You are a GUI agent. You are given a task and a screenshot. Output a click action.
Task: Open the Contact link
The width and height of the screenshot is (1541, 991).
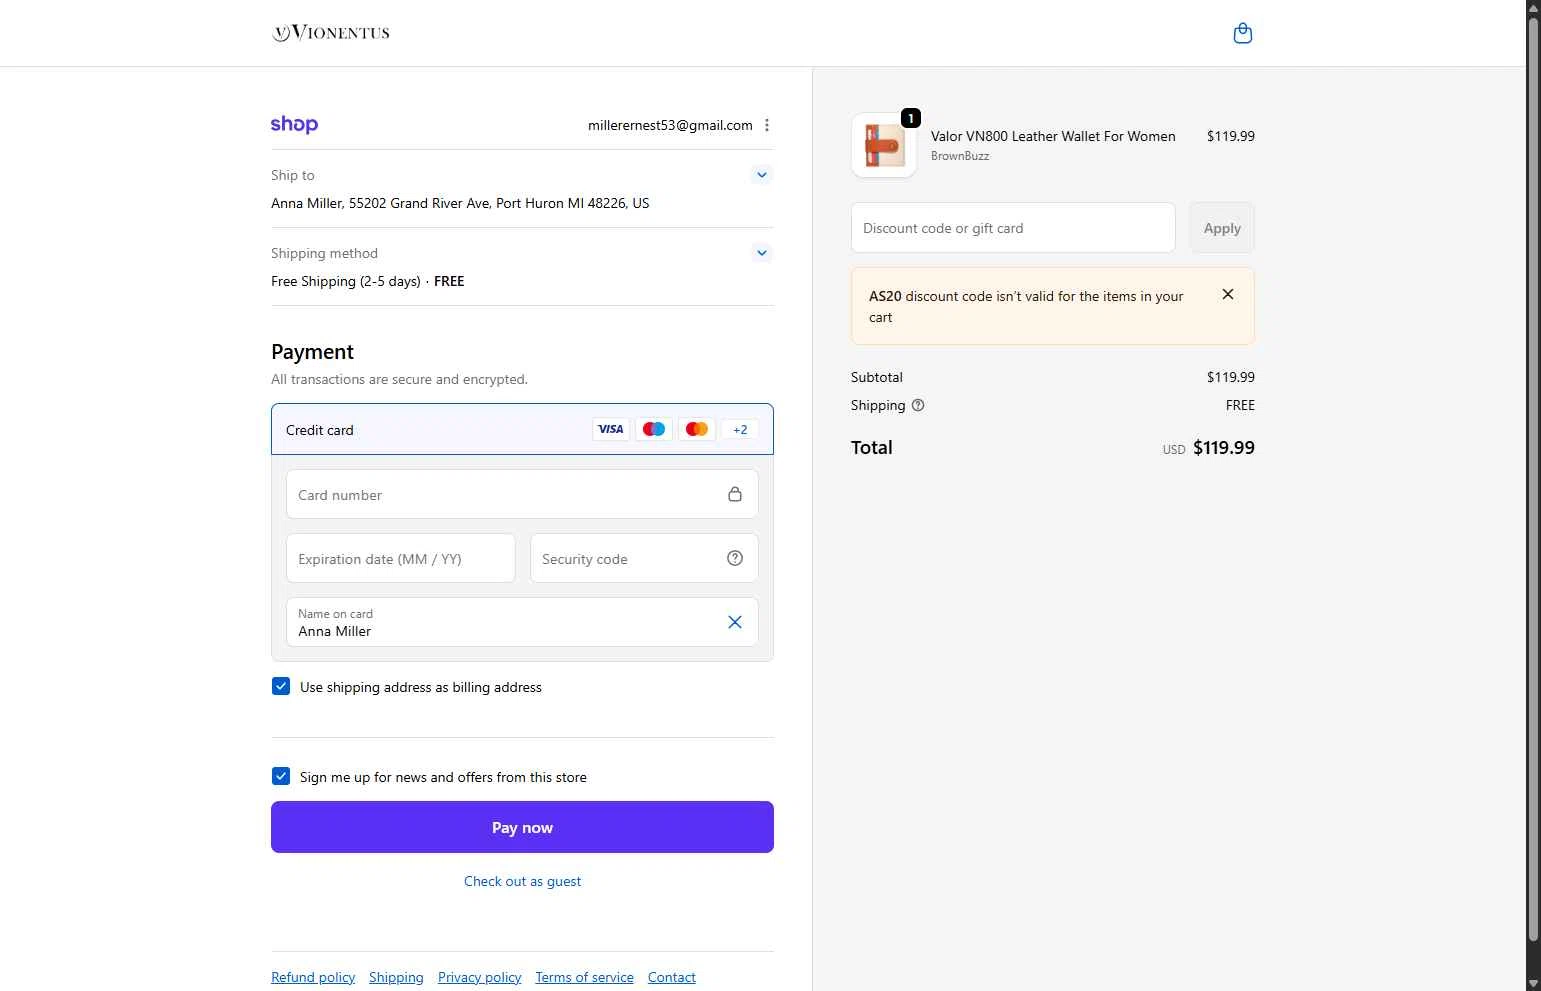tap(672, 977)
